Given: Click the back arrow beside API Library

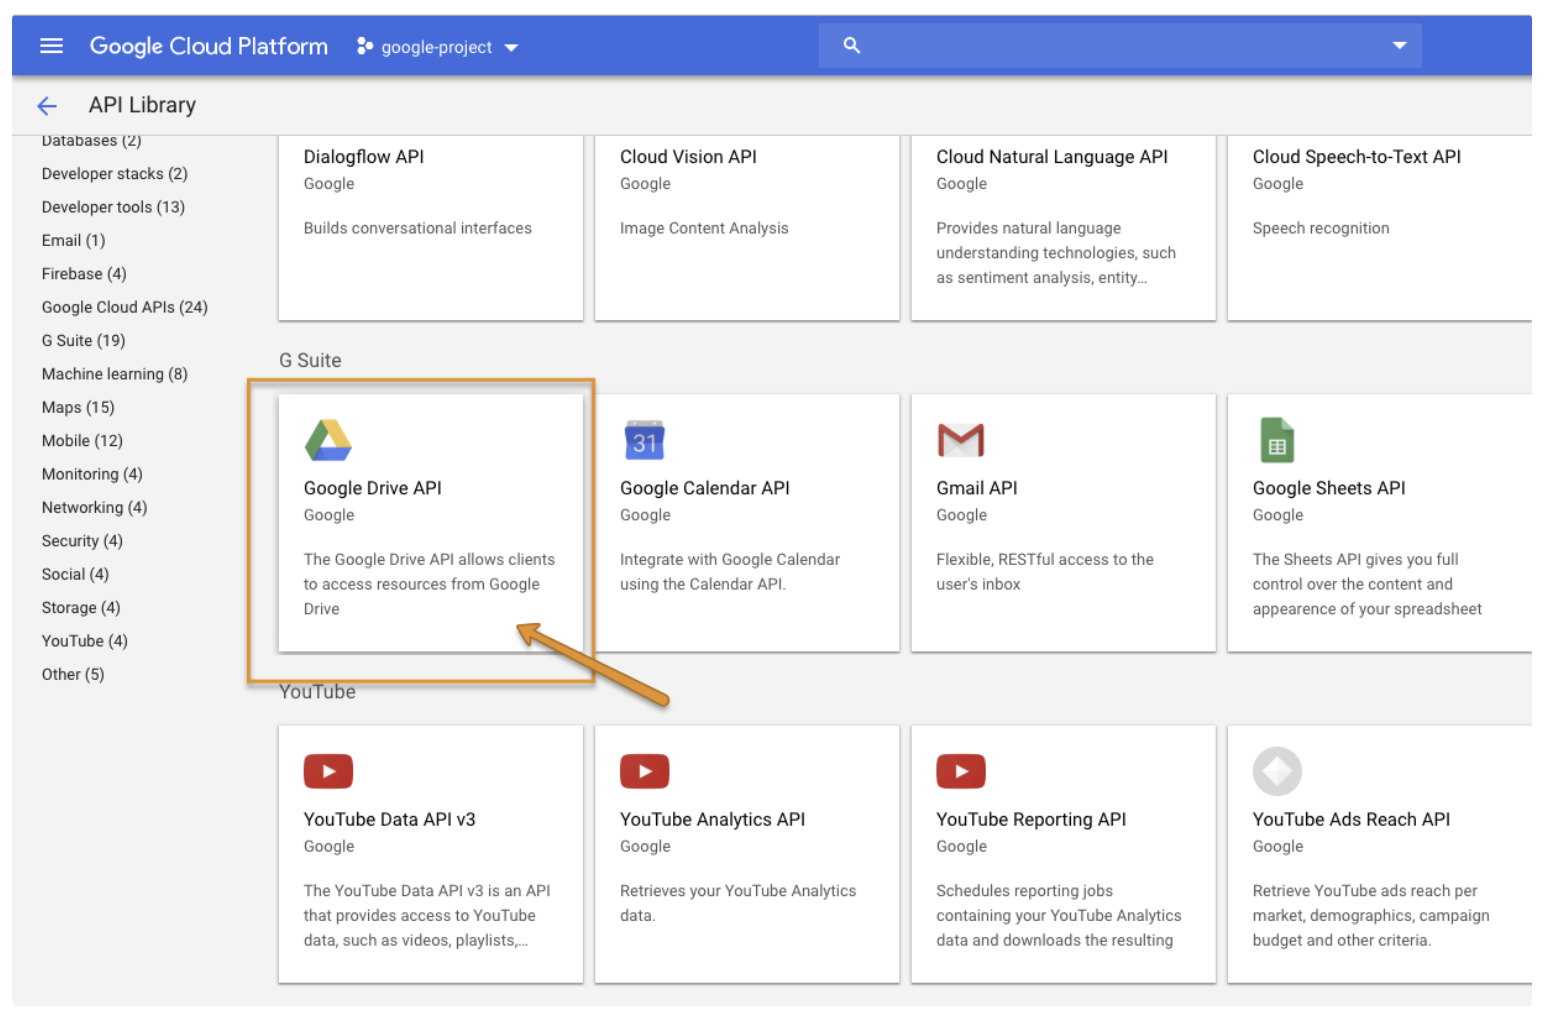Looking at the screenshot, I should pyautogui.click(x=47, y=106).
